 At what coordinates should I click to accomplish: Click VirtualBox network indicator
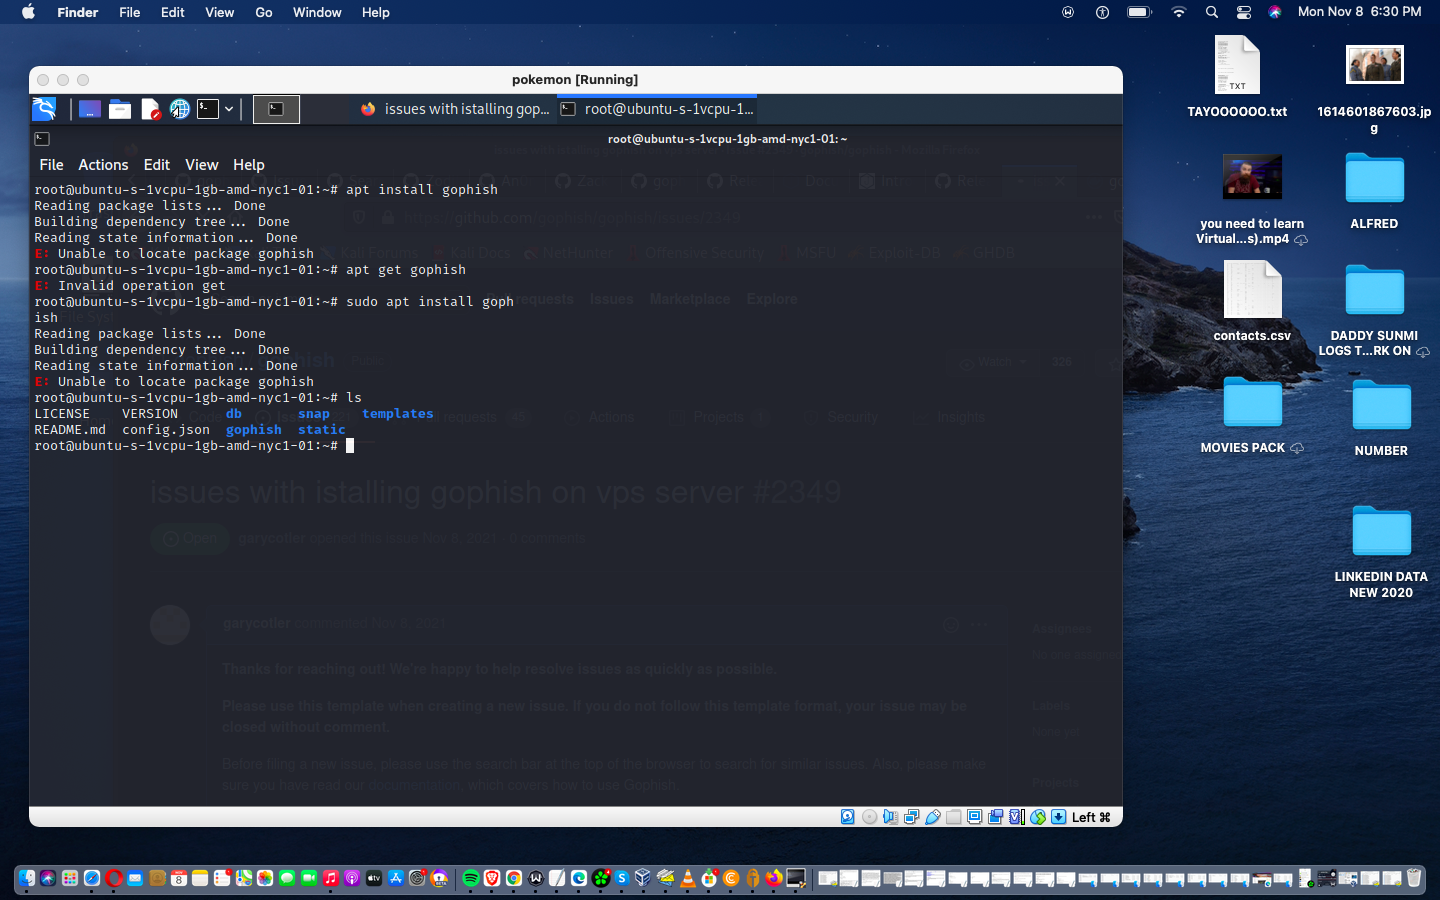click(x=911, y=817)
